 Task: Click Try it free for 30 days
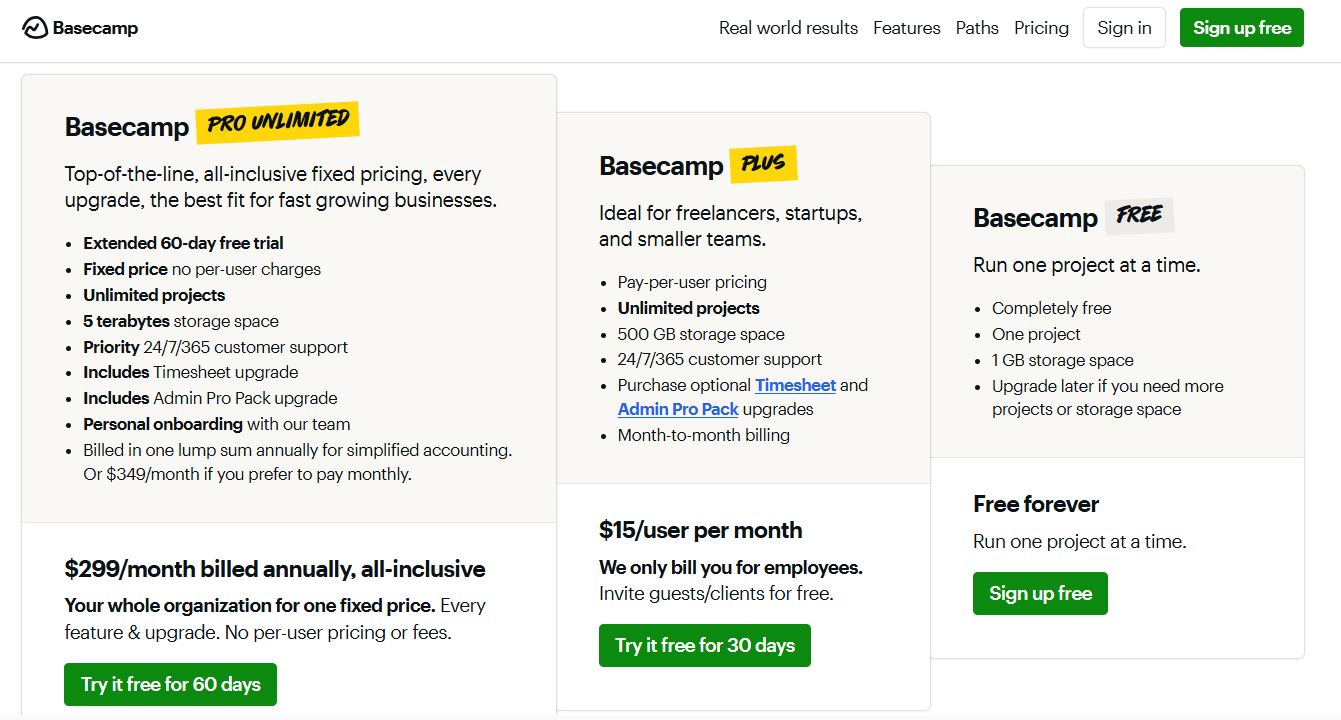[x=705, y=646]
